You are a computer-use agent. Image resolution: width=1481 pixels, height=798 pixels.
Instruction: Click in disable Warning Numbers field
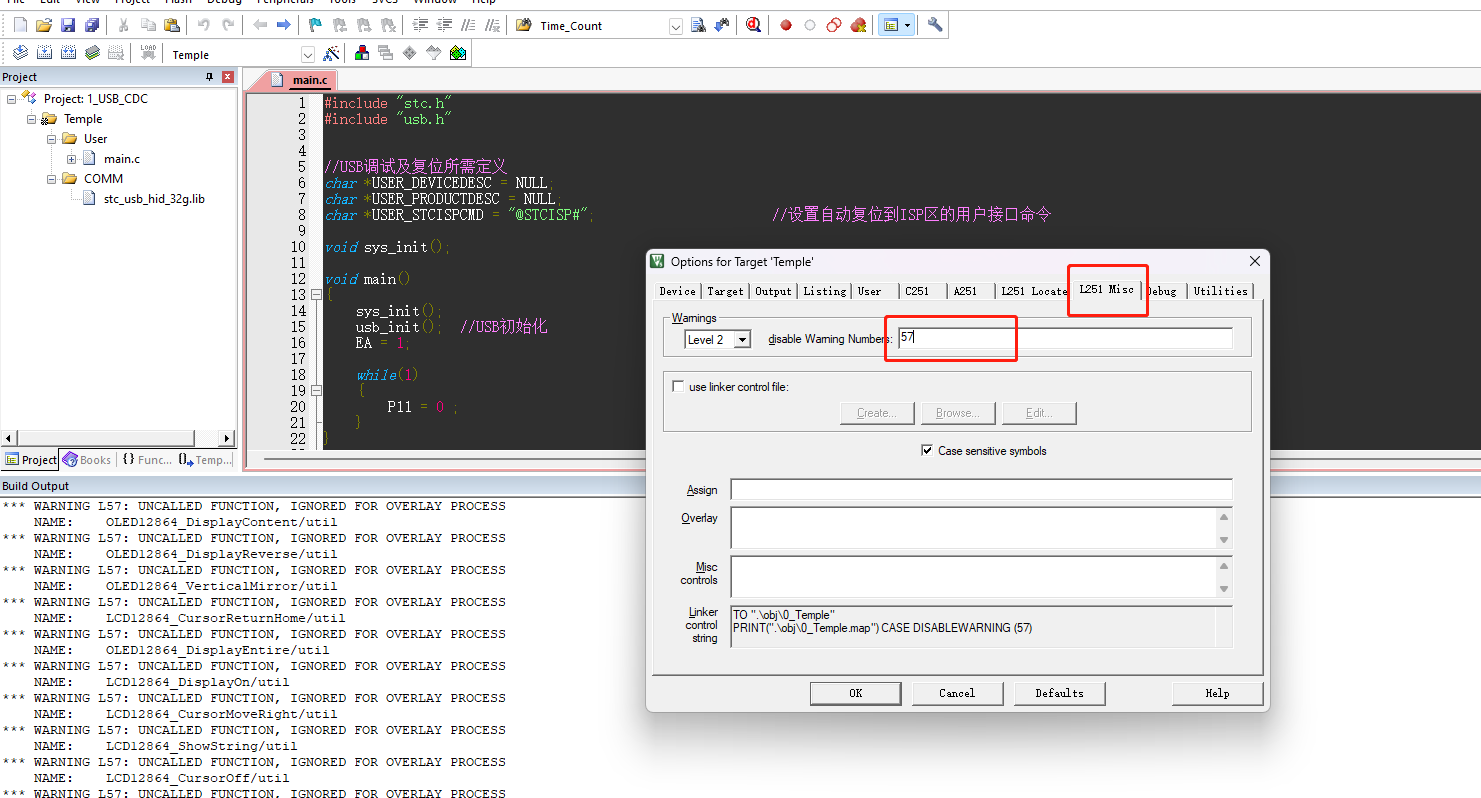tap(1065, 339)
